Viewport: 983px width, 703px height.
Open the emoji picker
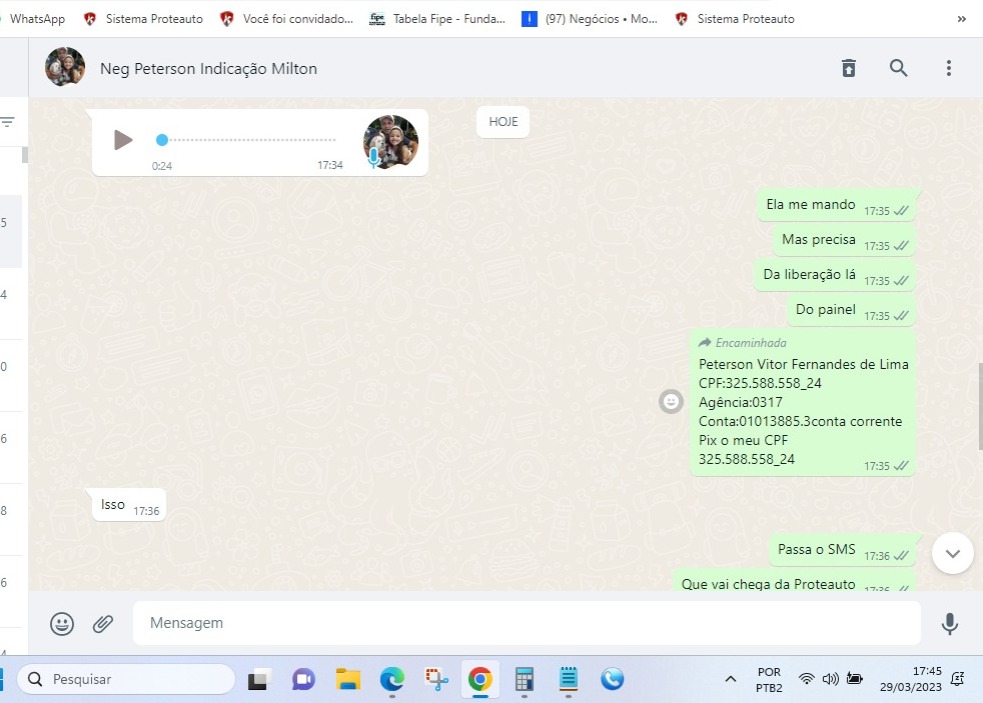coord(62,624)
